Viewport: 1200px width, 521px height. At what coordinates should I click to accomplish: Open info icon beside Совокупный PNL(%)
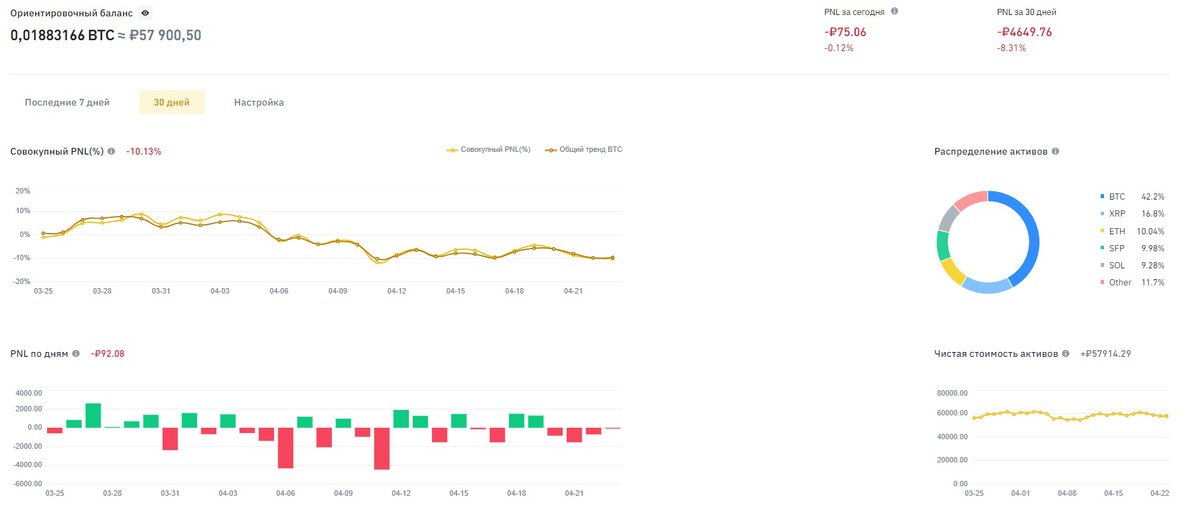(x=111, y=151)
